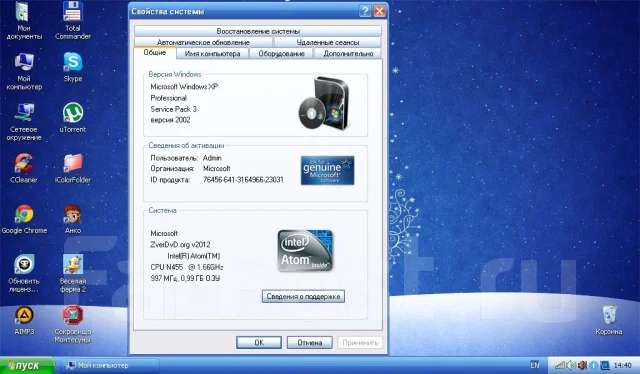
Task: Click the question mark help button in title bar
Action: point(364,11)
